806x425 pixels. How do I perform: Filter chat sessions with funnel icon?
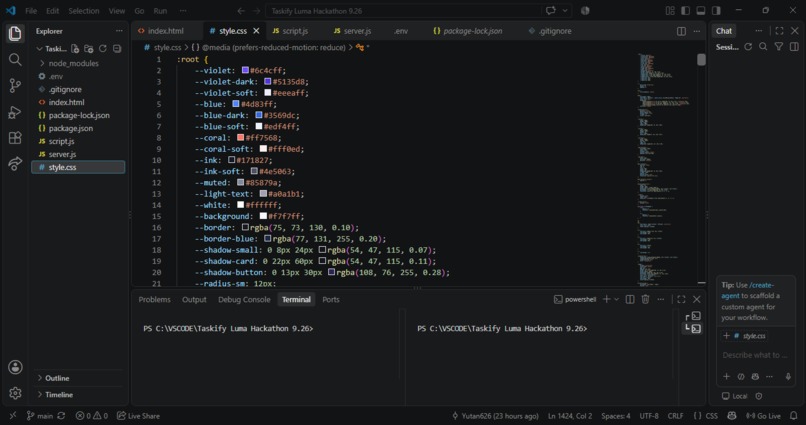tap(779, 47)
